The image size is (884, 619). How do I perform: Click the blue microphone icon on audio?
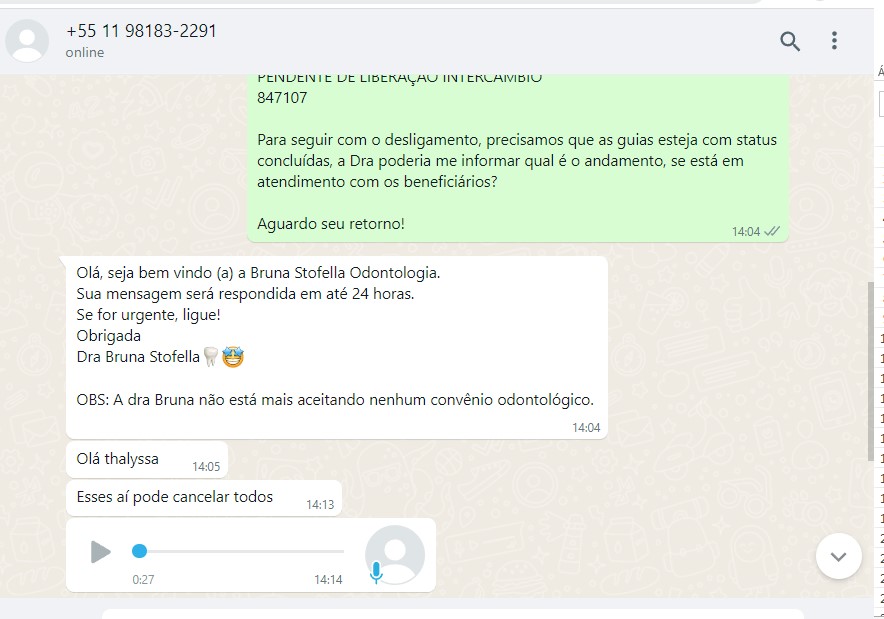click(x=376, y=573)
